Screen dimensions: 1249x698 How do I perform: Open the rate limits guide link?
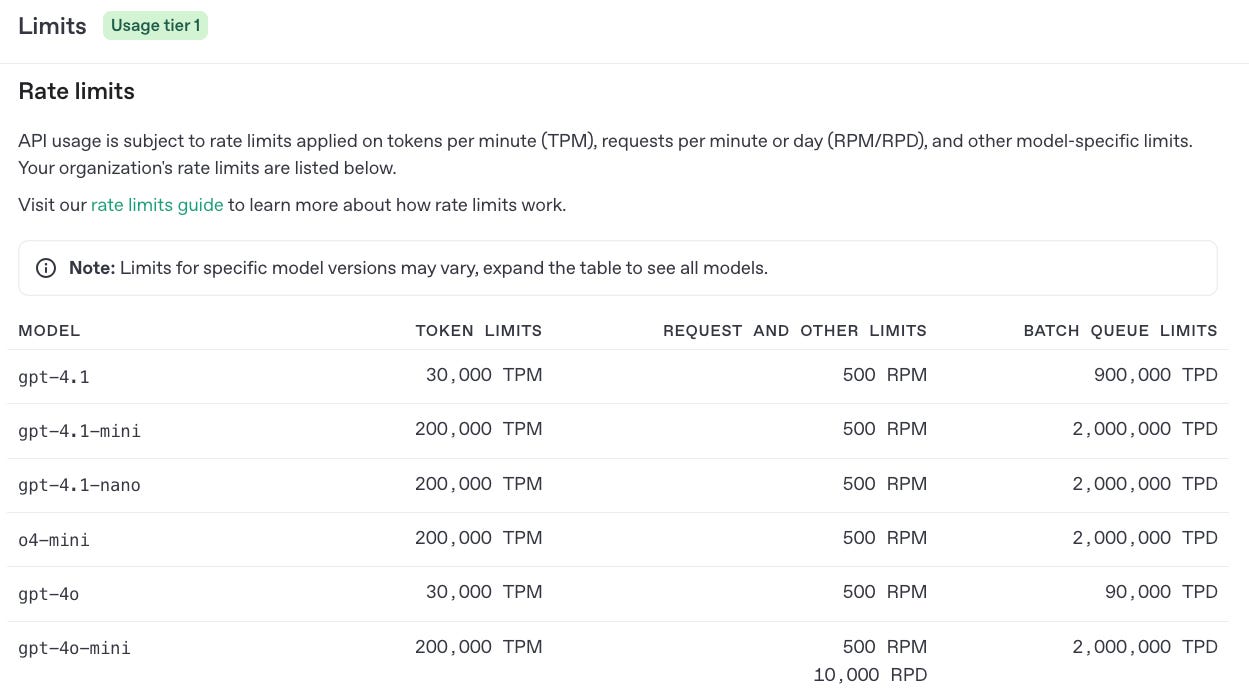pos(157,205)
